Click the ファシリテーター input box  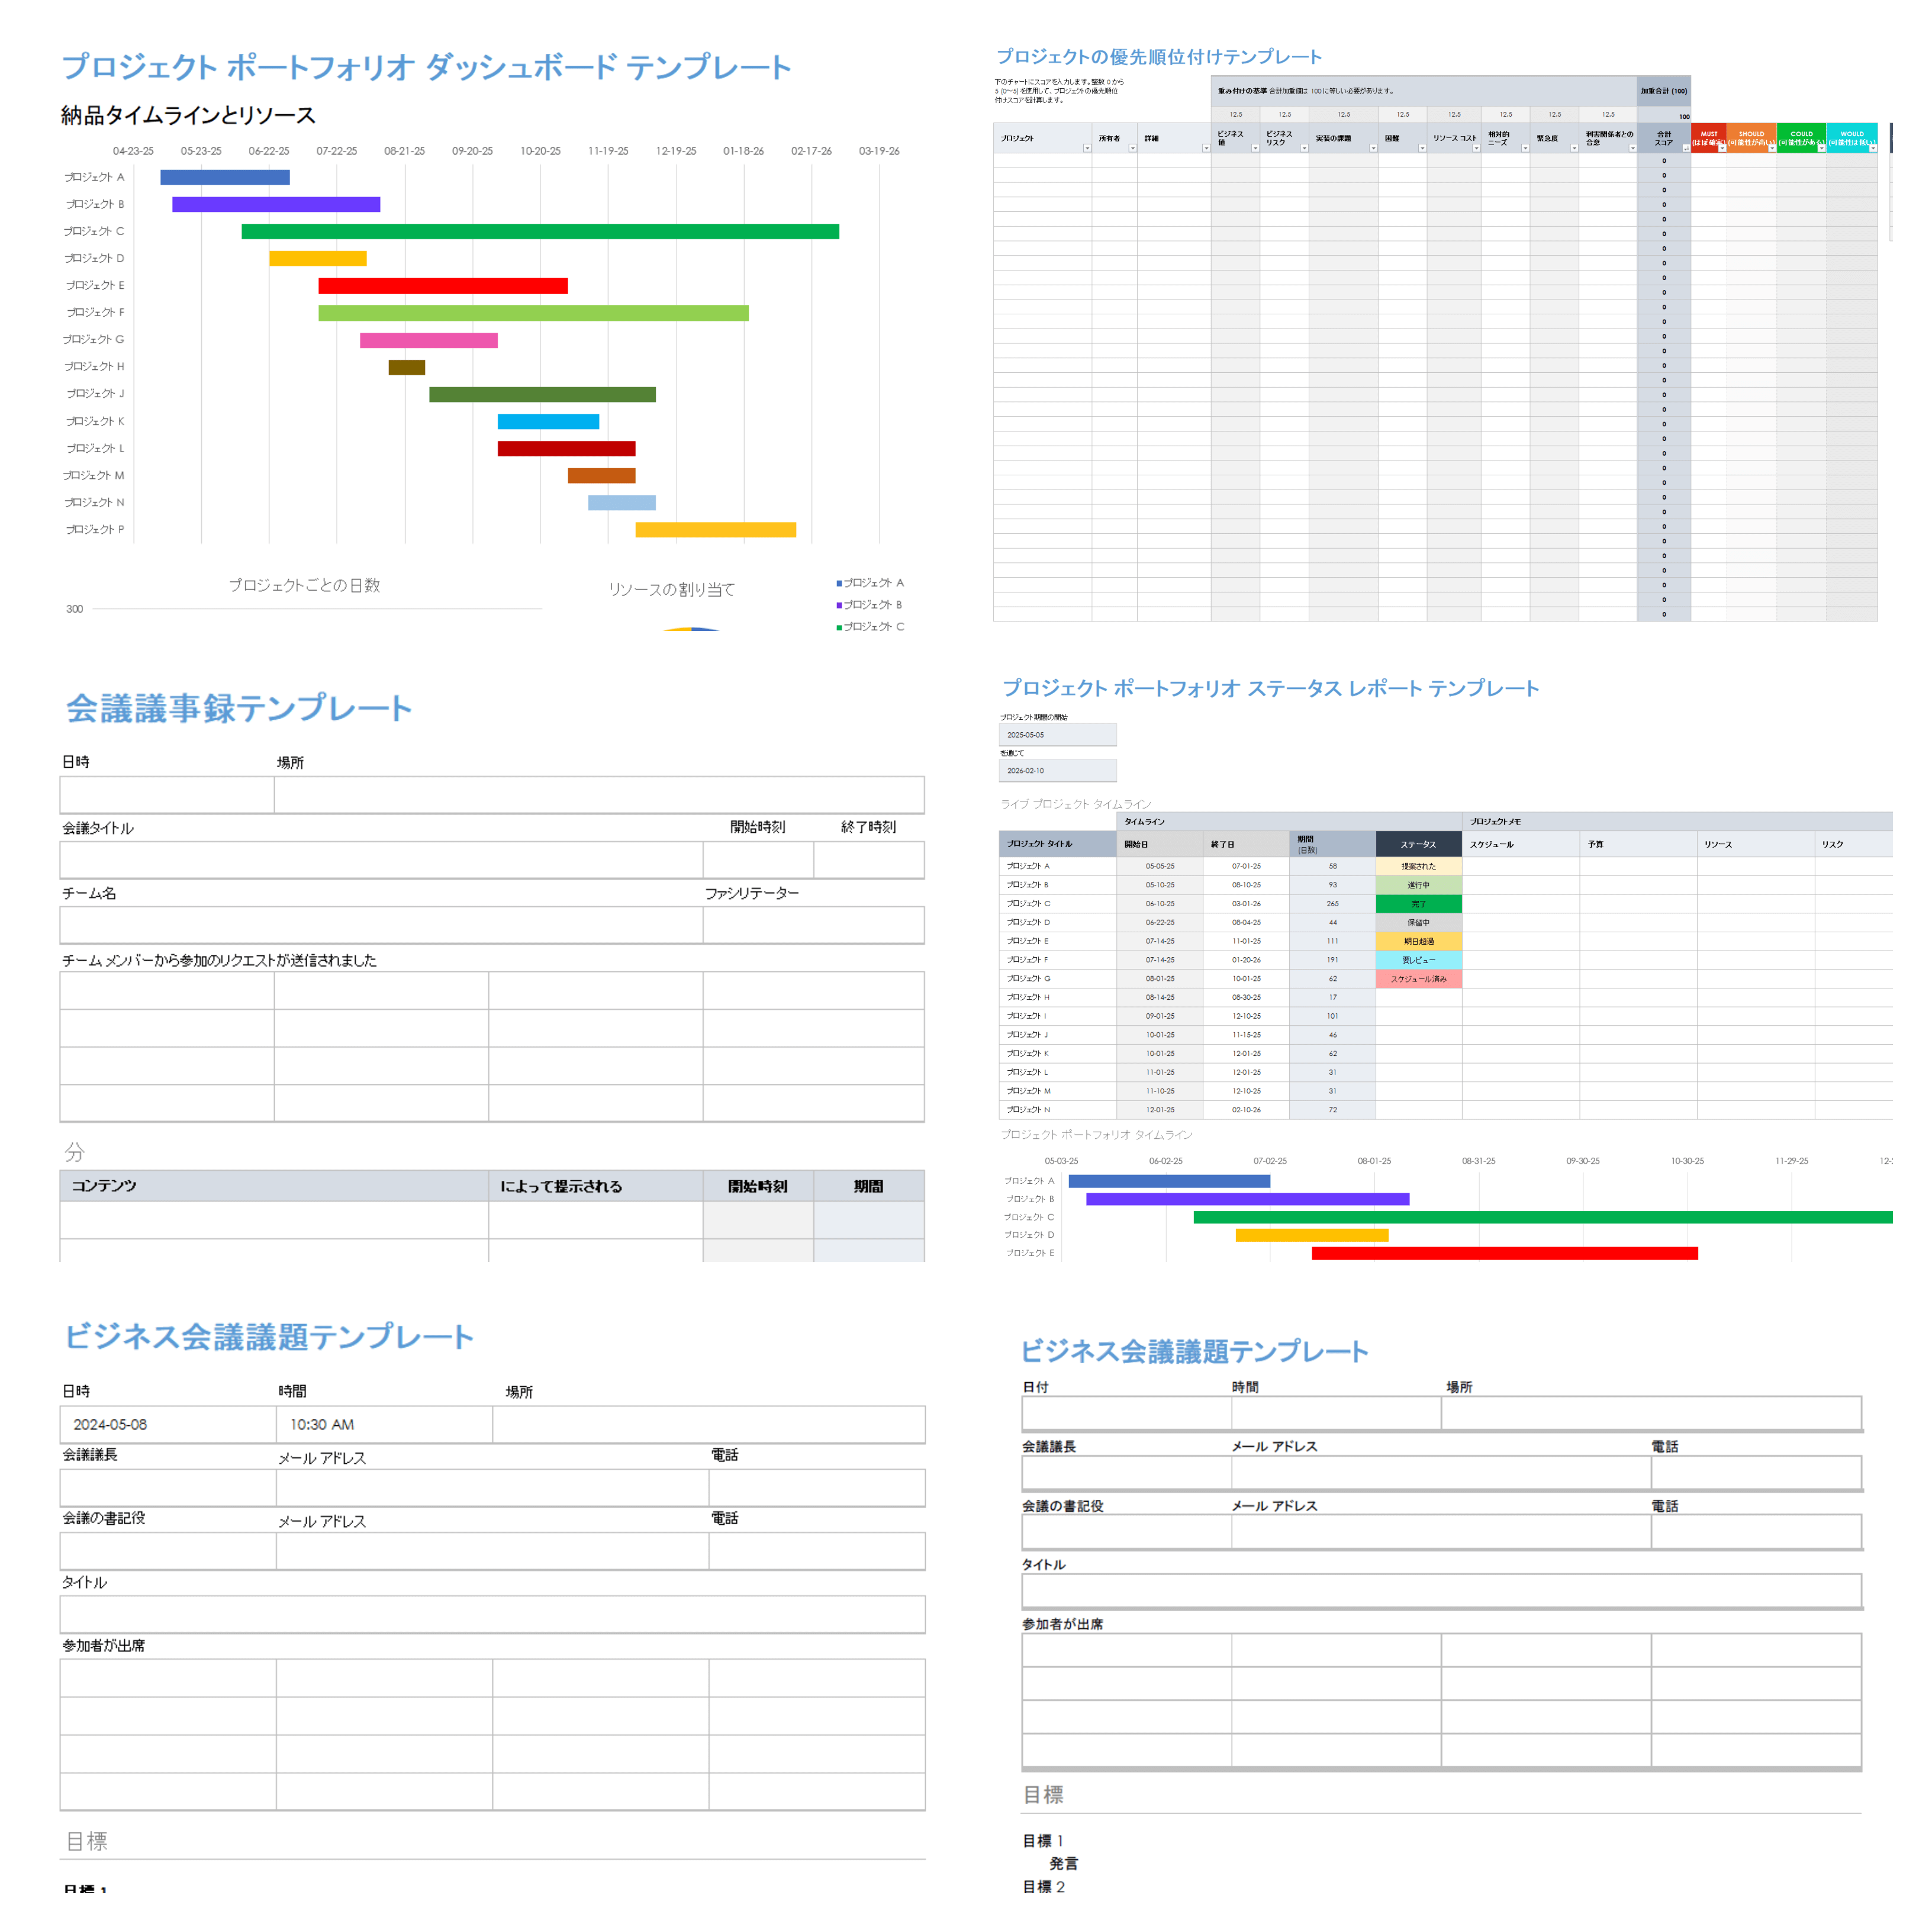(813, 925)
